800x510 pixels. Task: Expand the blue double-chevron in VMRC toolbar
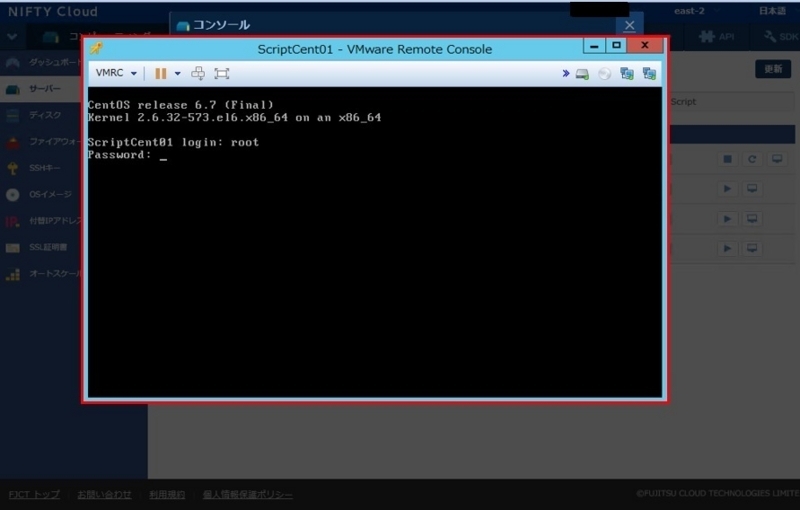(565, 73)
